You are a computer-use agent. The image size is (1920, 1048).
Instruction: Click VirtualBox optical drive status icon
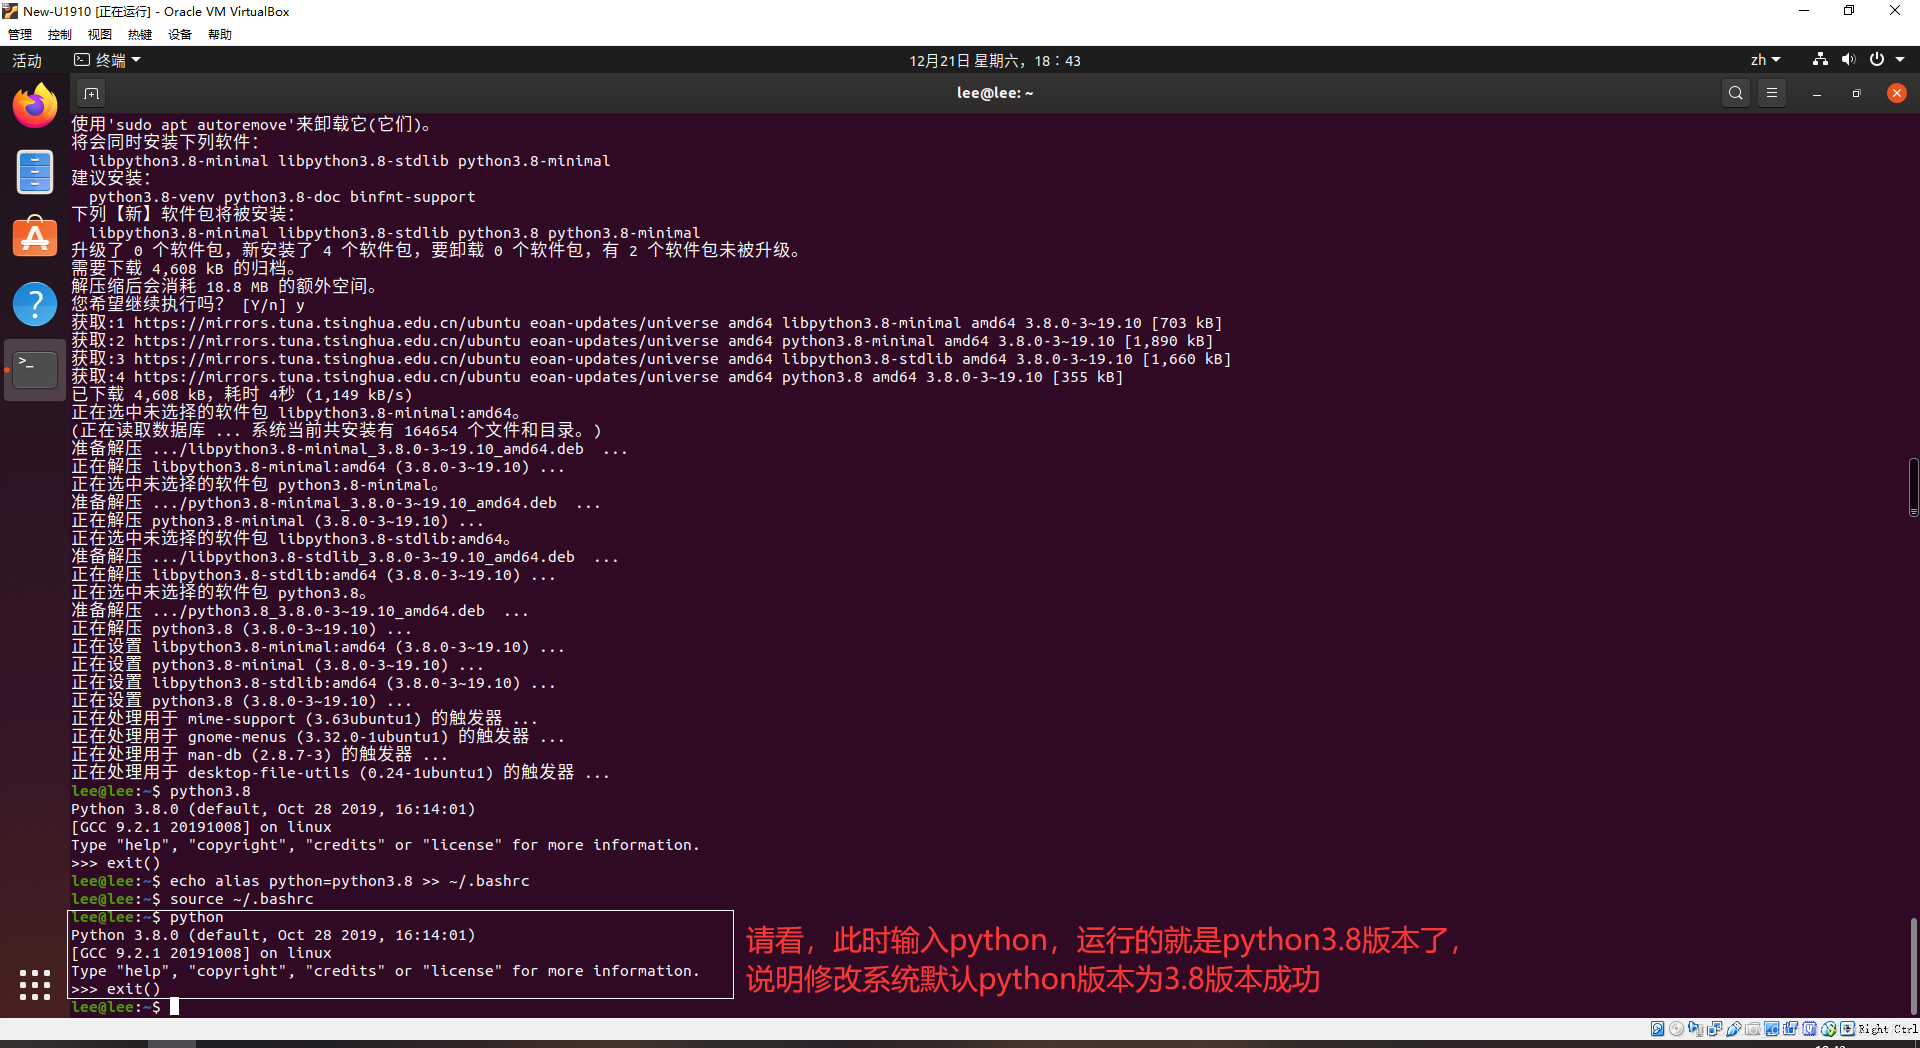1676,1028
